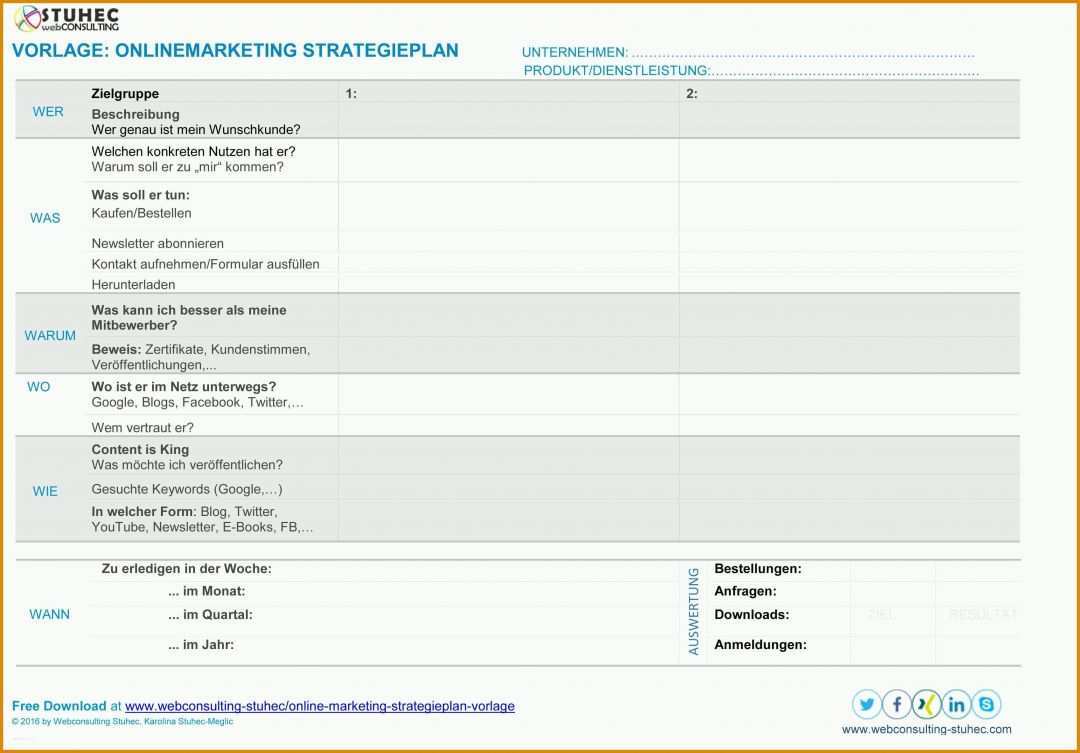Click www.webconsulting-stuhec.com footer address
The image size is (1080, 753).
pos(926,729)
